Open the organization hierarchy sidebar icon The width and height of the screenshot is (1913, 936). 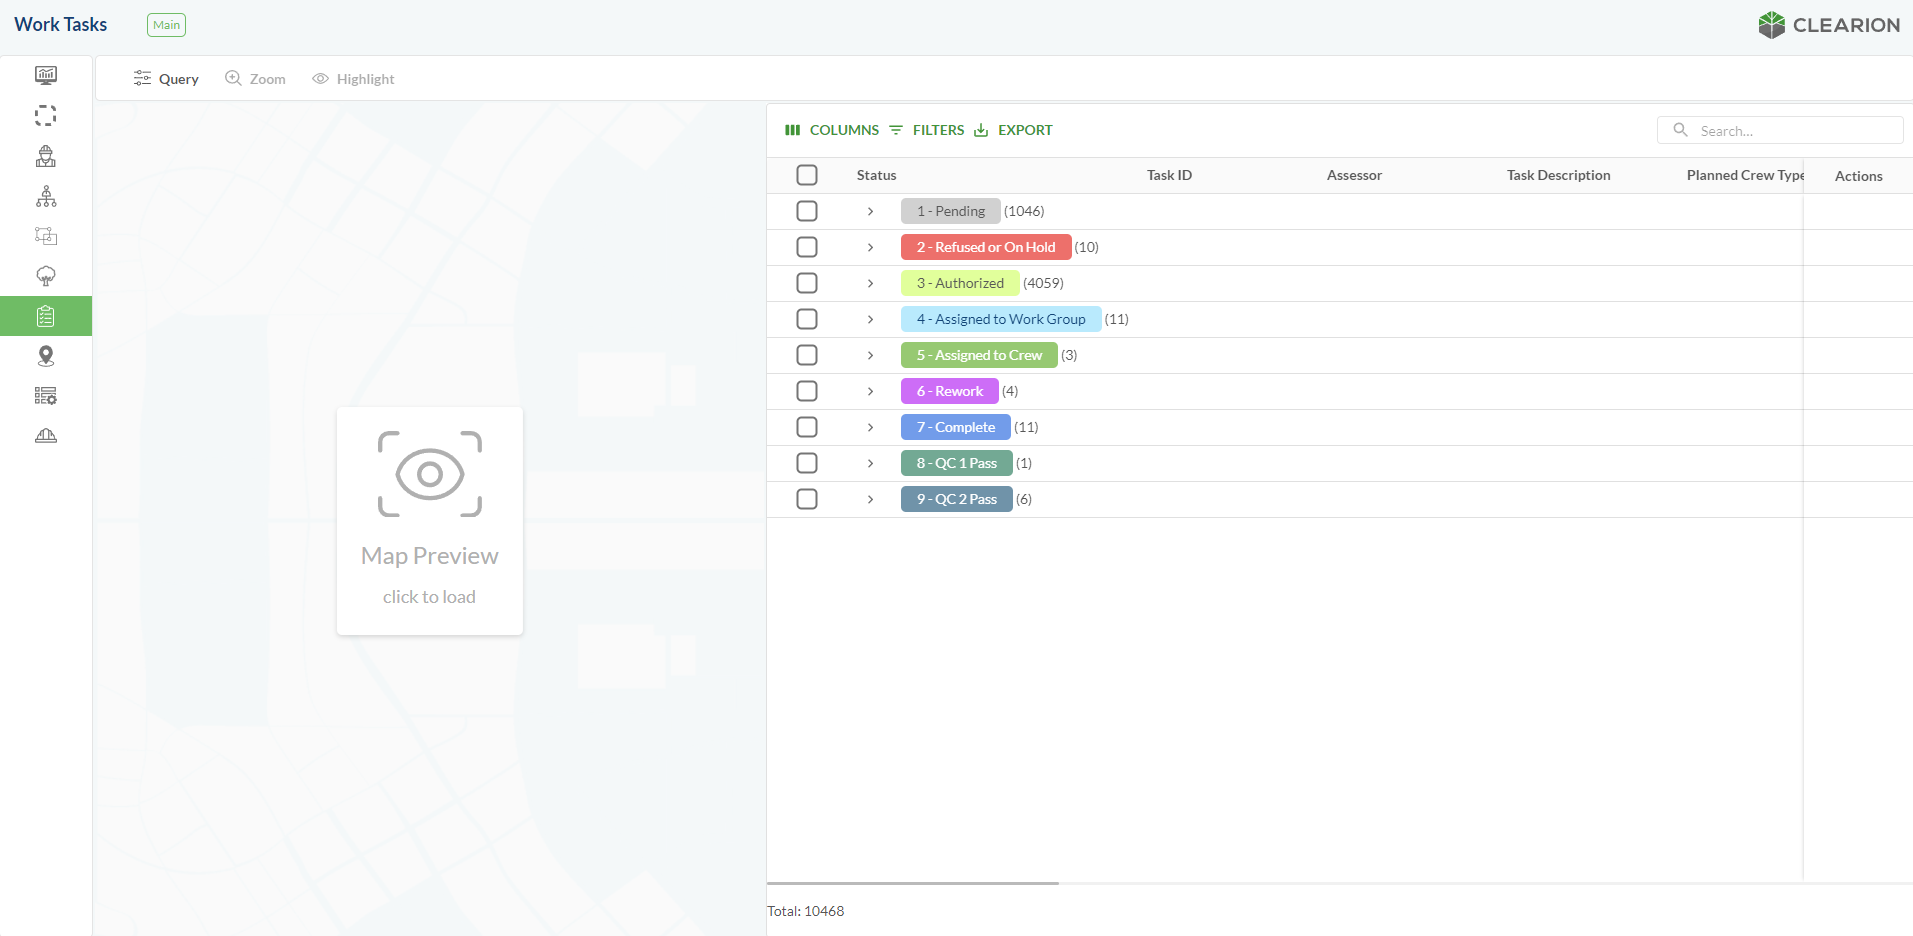tap(46, 196)
